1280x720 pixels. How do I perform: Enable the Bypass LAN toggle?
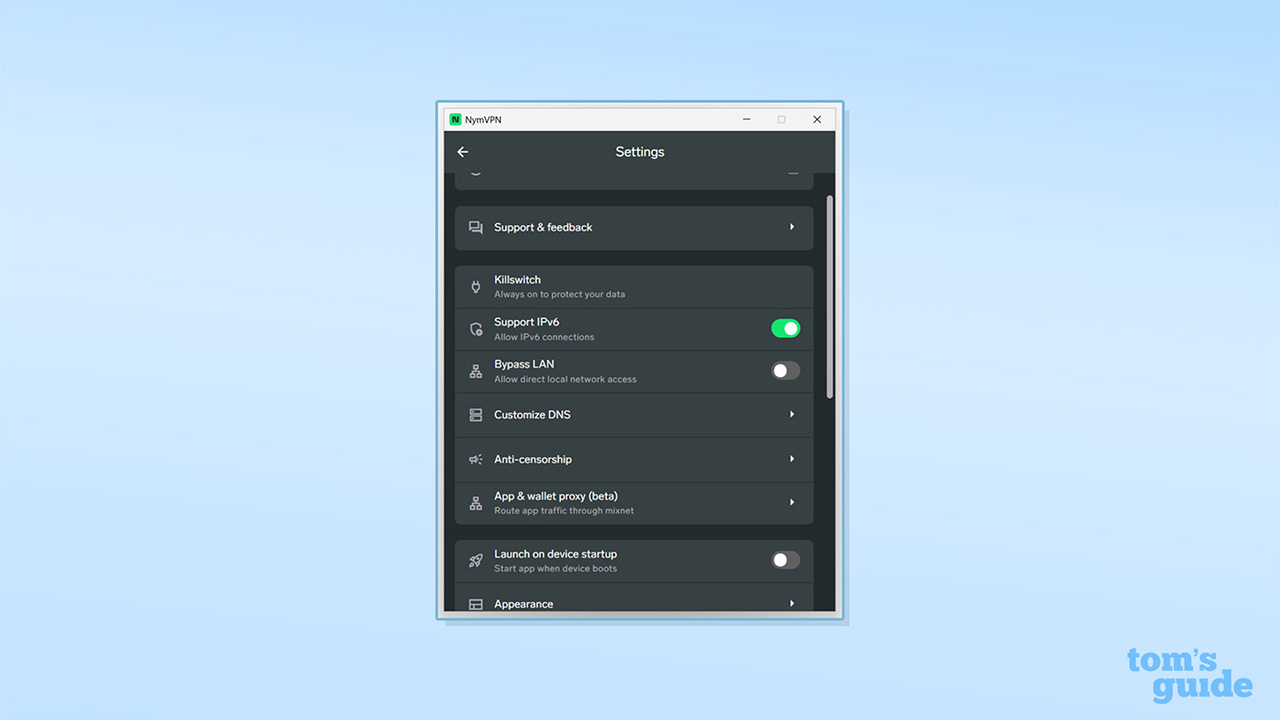click(x=786, y=371)
